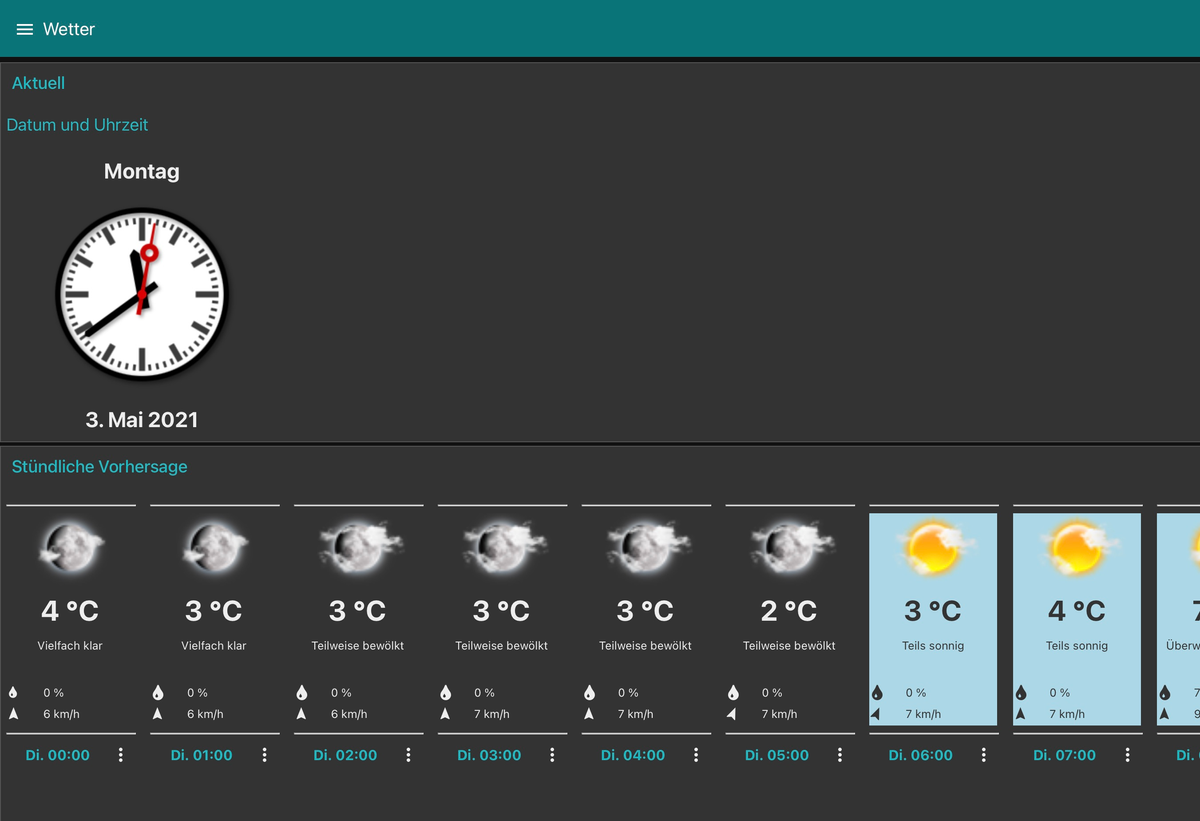This screenshot has height=821, width=1200.
Task: Select the Di. 05:00 time label
Action: [778, 755]
